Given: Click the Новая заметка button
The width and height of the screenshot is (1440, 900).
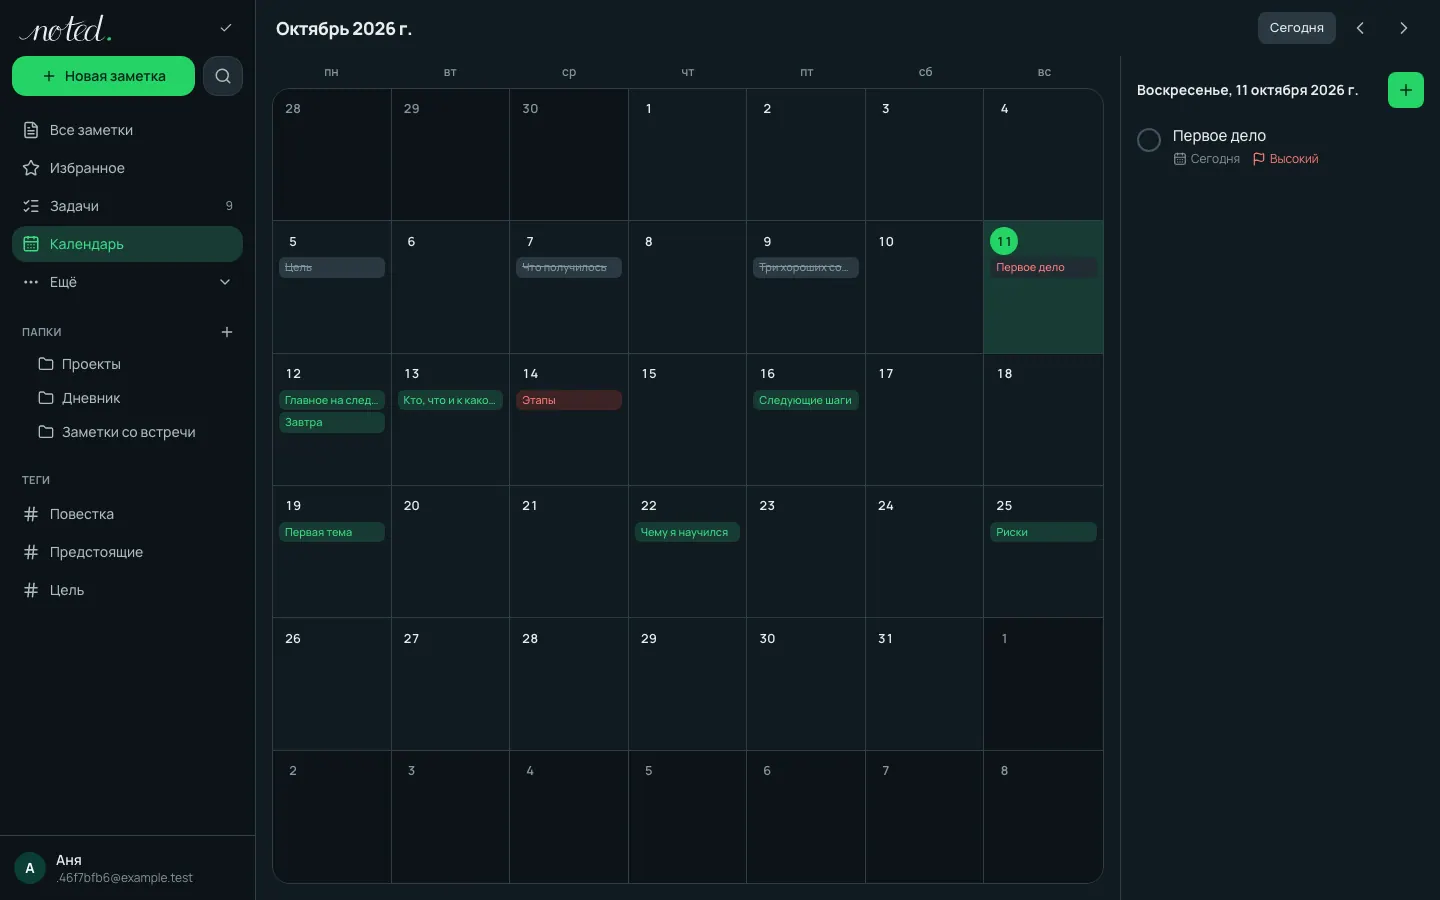Looking at the screenshot, I should (x=103, y=76).
